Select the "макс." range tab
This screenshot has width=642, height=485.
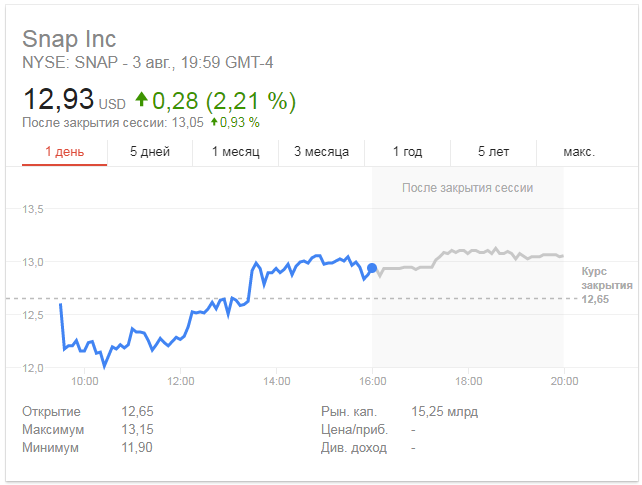[x=579, y=152]
